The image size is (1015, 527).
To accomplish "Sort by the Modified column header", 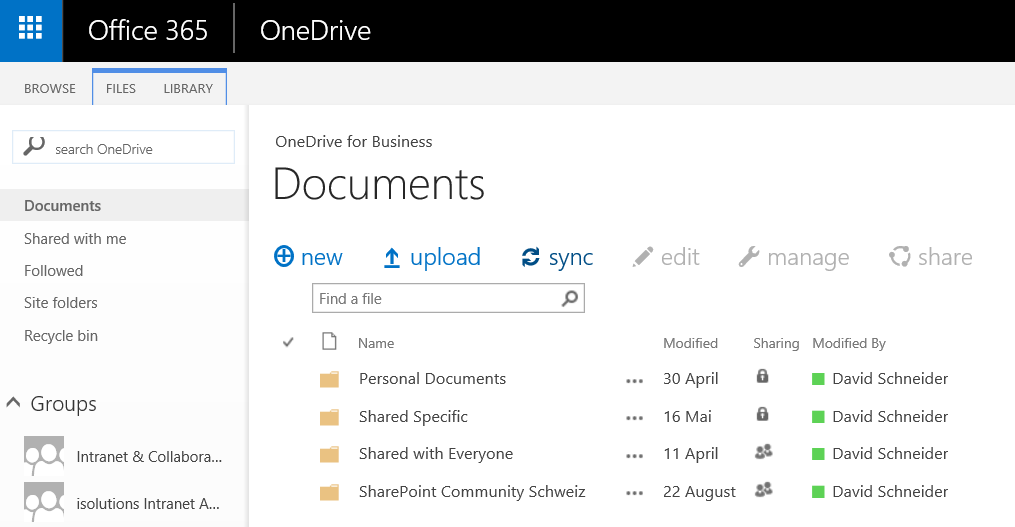I will coord(690,343).
